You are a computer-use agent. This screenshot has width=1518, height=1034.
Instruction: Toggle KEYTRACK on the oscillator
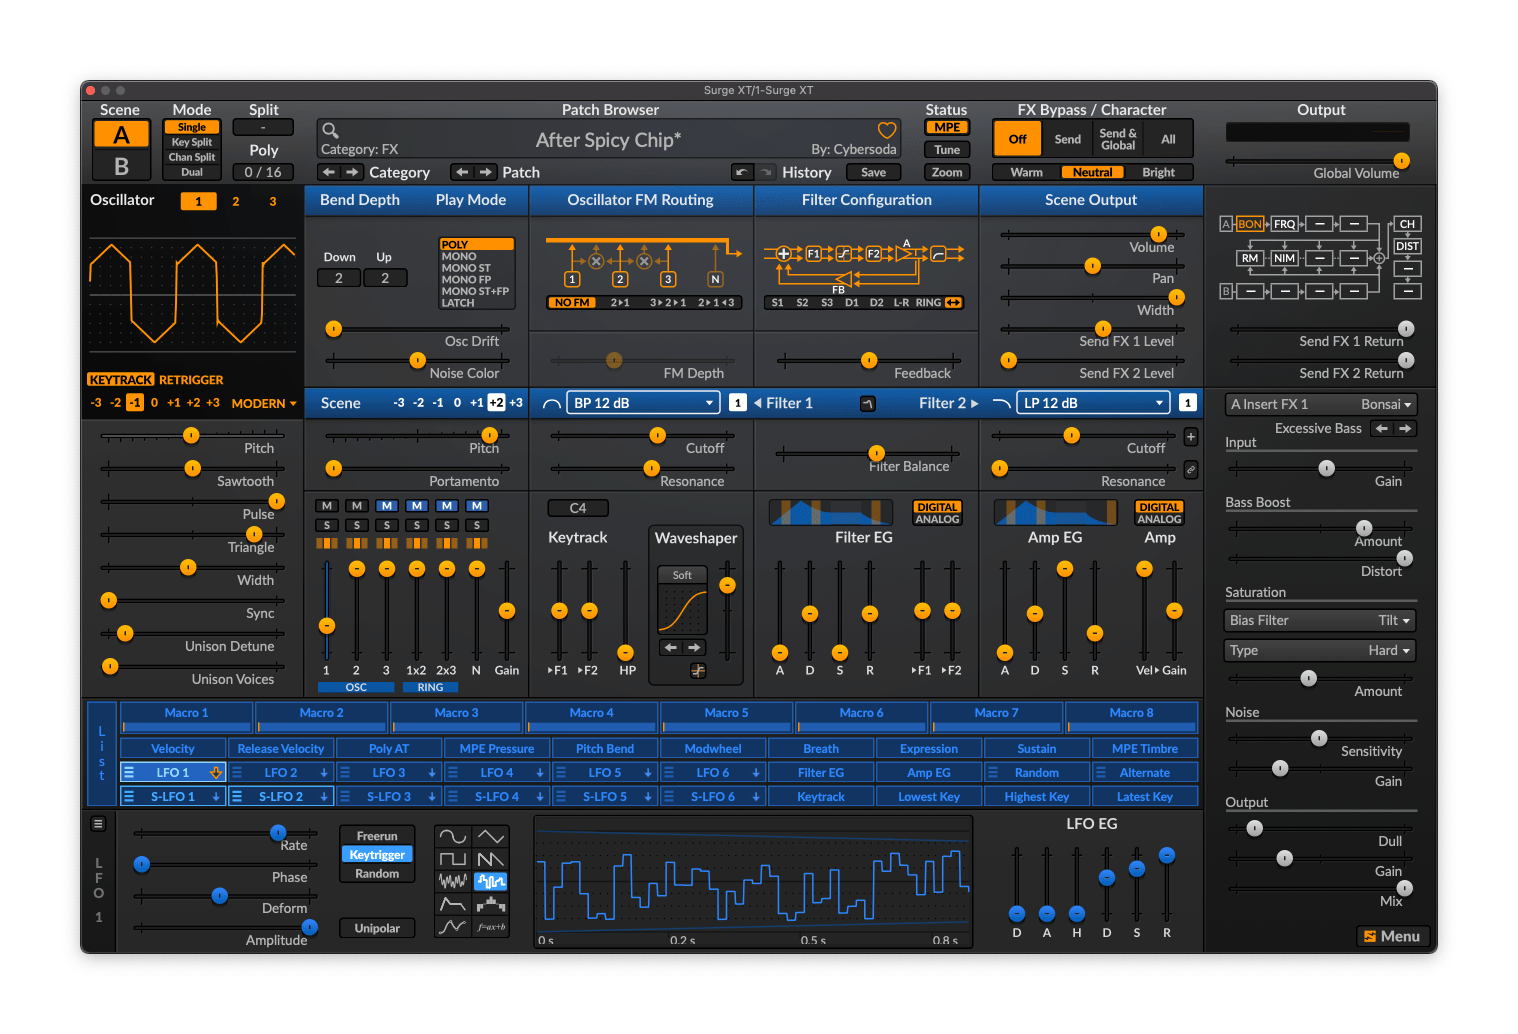(x=120, y=379)
